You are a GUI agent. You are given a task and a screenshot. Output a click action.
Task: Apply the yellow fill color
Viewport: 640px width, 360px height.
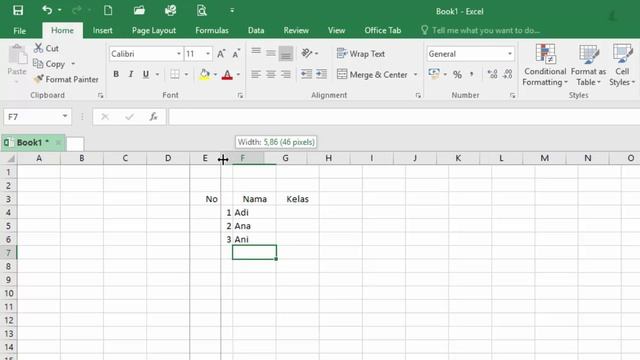coord(204,74)
